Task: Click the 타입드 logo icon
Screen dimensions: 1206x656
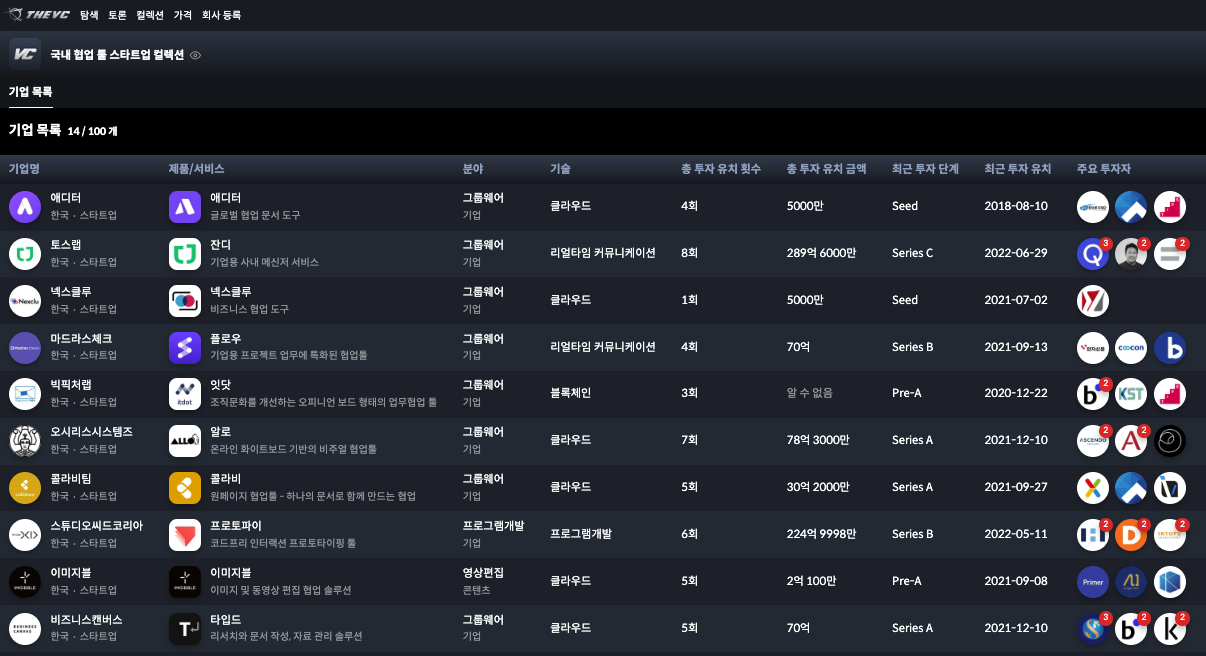Action: (x=185, y=628)
